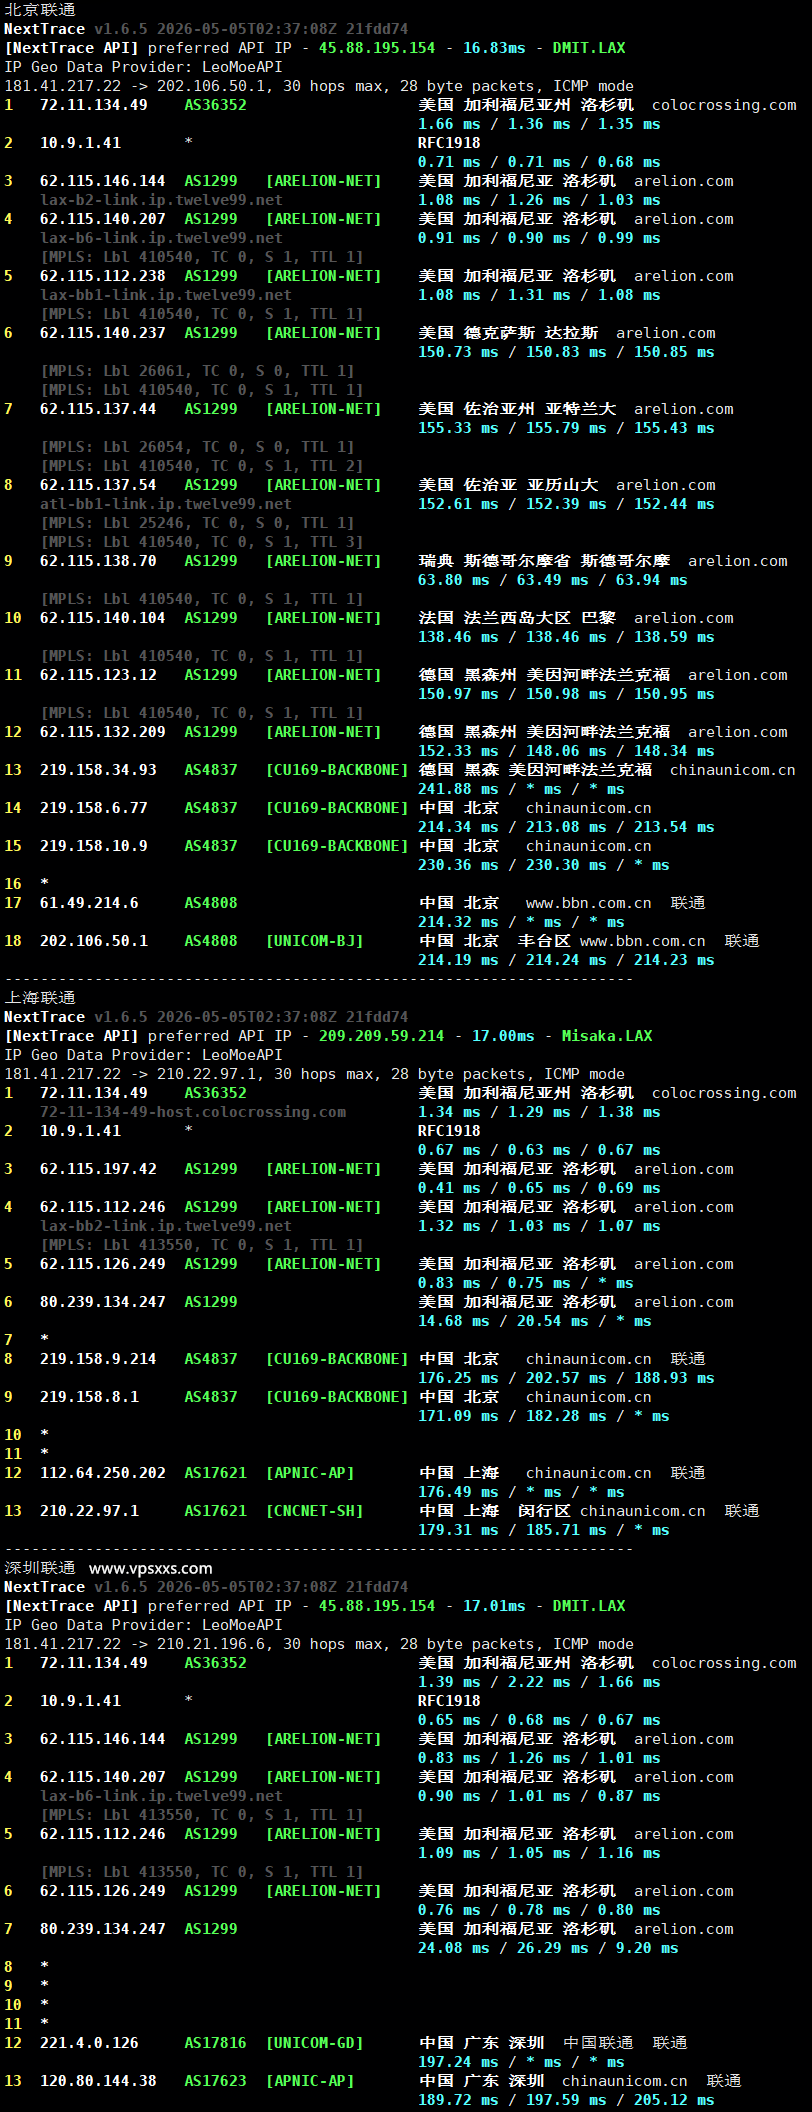Click hostname 'atl-bb1-link.ip.twelve99.net'
The width and height of the screenshot is (812, 2112).
point(166,503)
